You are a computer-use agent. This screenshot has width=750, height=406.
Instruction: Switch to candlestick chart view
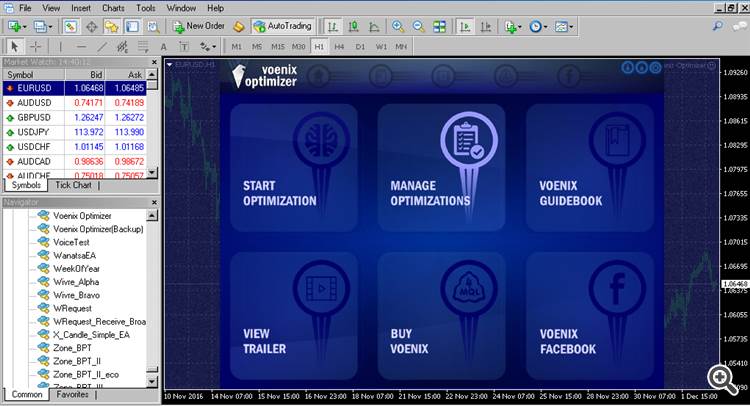[353, 26]
